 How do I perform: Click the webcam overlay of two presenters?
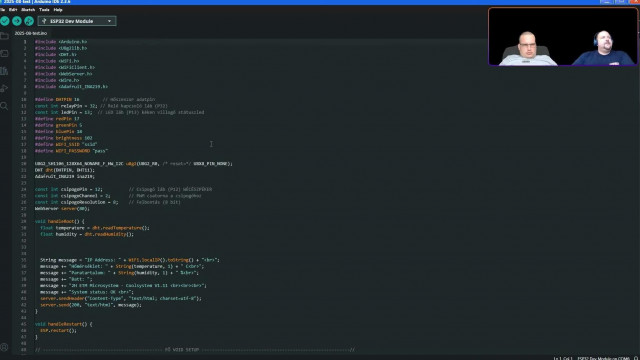point(563,37)
